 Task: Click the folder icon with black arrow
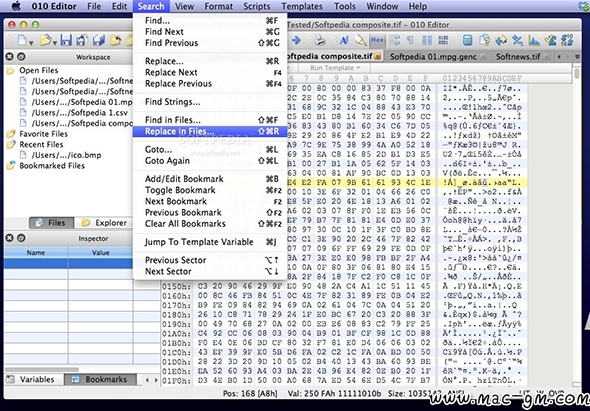[116, 40]
